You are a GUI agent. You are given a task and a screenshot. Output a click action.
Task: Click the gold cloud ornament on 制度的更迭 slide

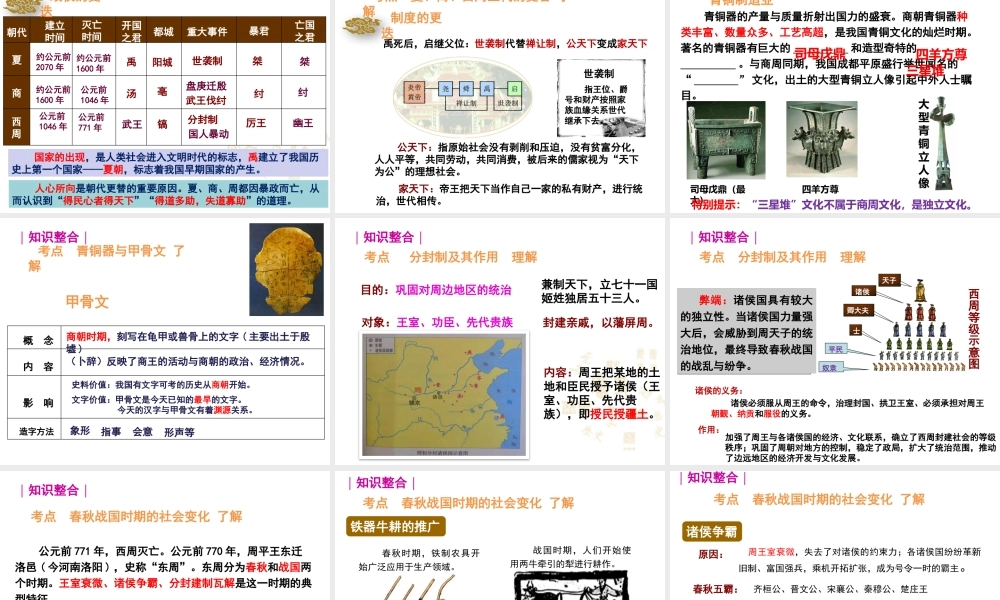click(360, 25)
